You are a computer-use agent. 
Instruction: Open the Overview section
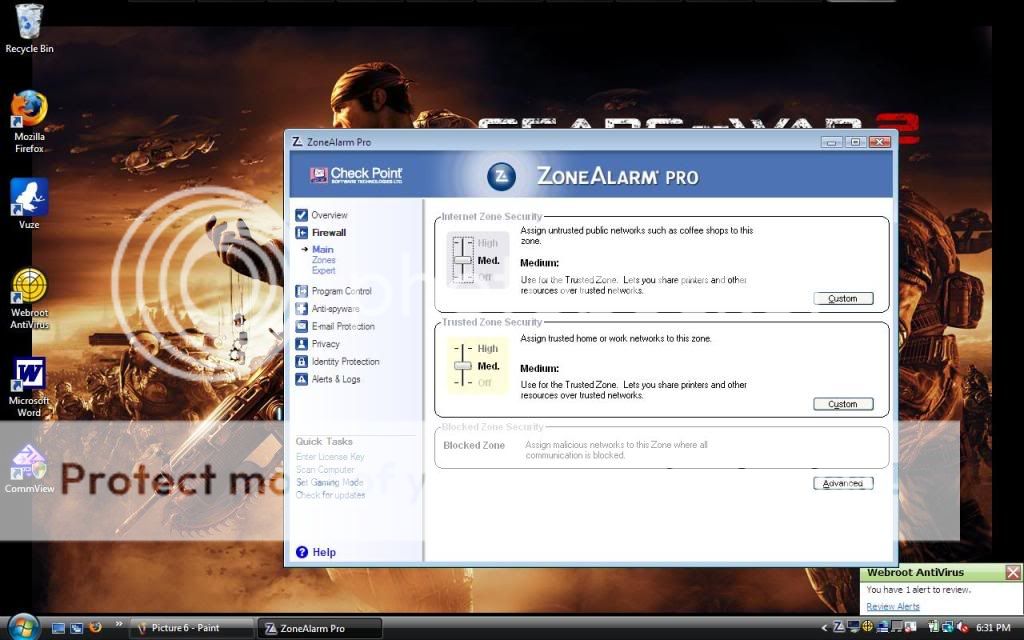pos(329,215)
